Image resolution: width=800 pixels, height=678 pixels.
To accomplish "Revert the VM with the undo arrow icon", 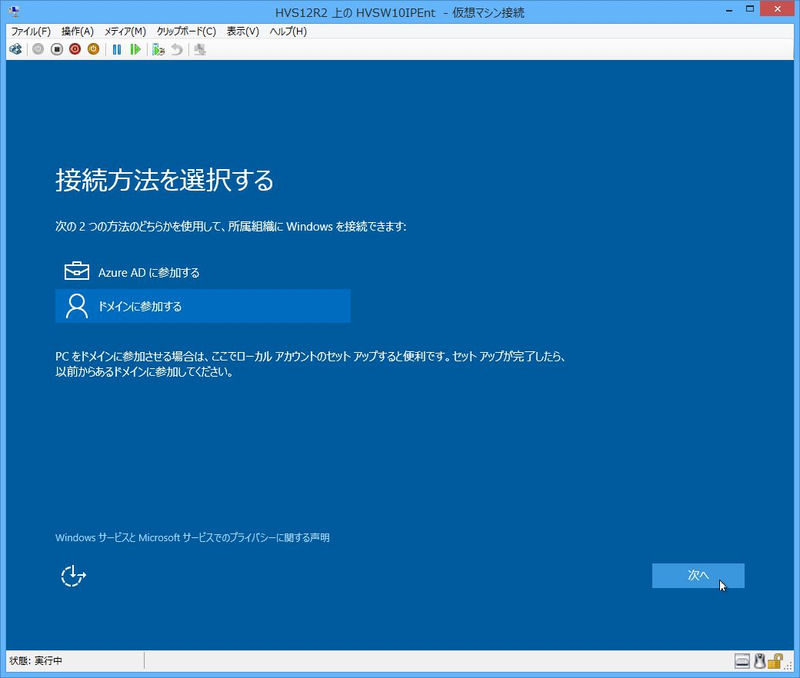I will [x=177, y=49].
